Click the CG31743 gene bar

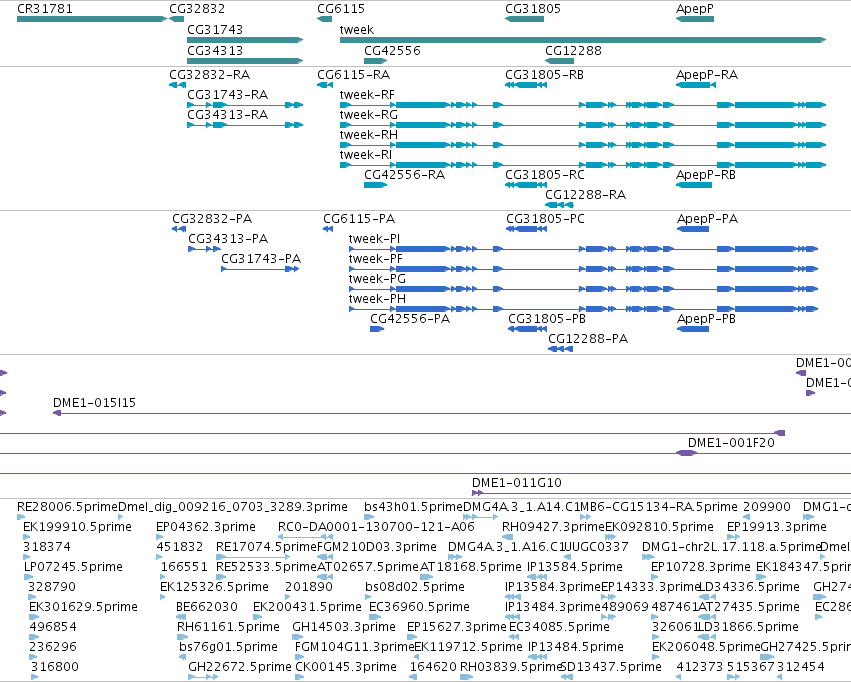point(245,40)
